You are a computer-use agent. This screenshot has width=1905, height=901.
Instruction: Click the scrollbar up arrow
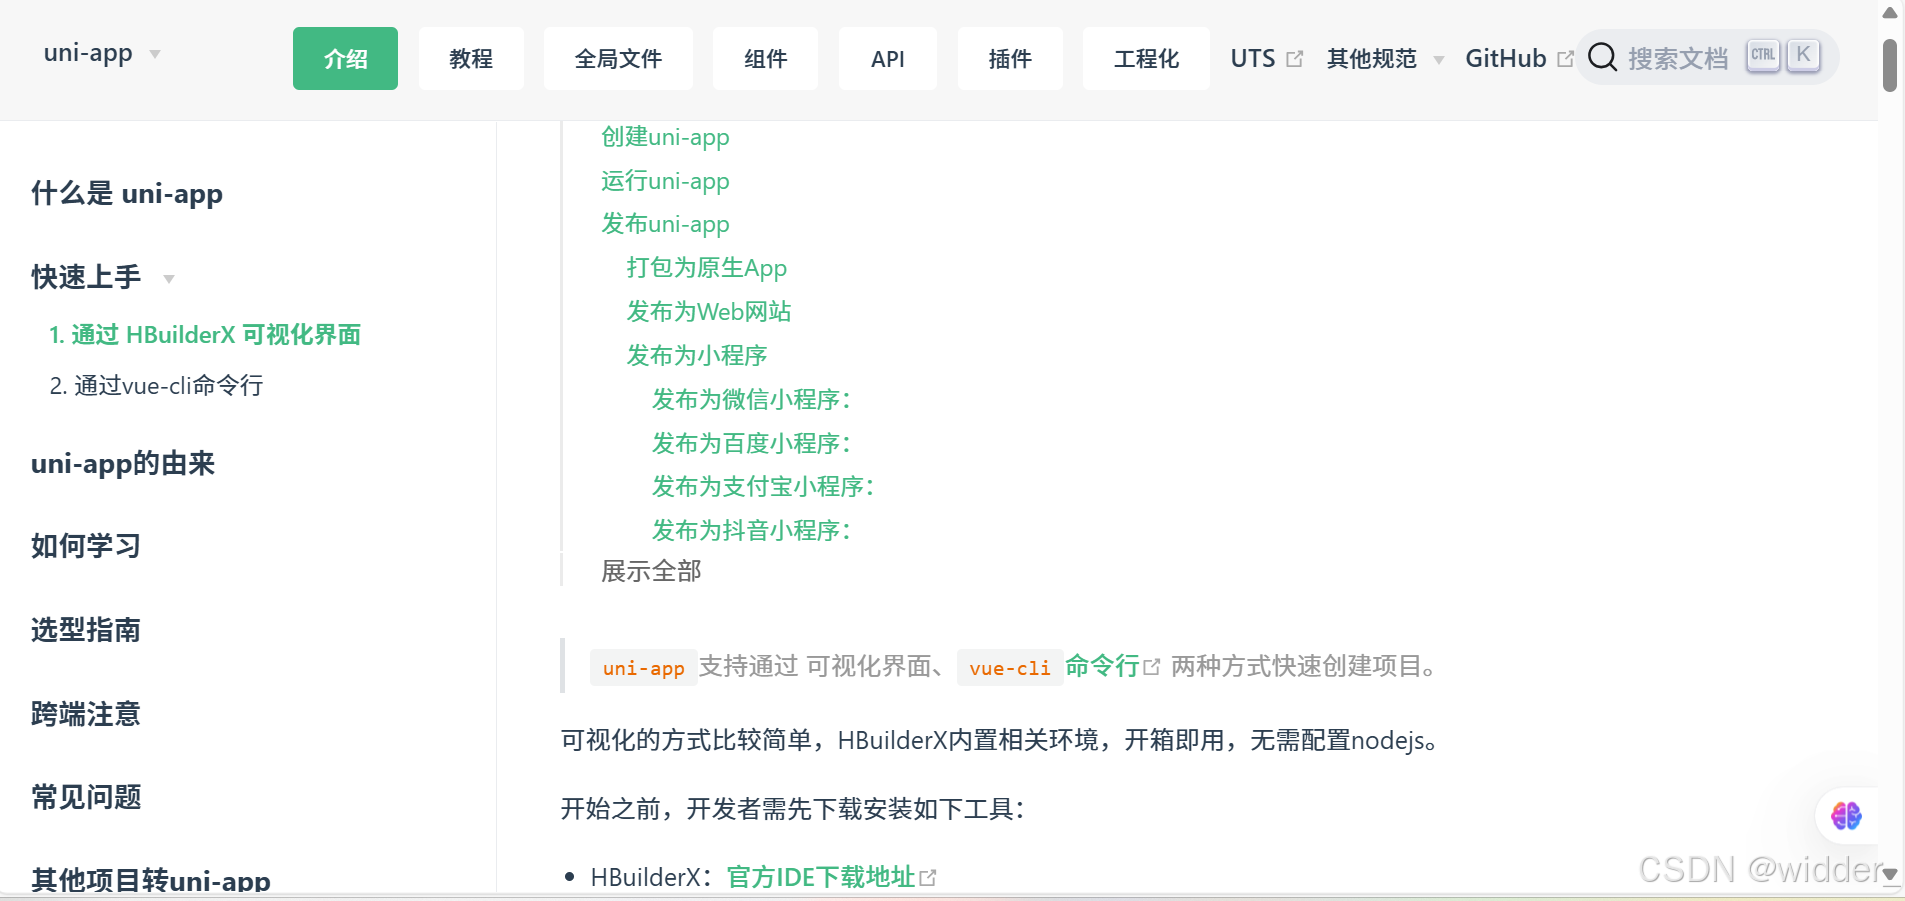[x=1890, y=13]
